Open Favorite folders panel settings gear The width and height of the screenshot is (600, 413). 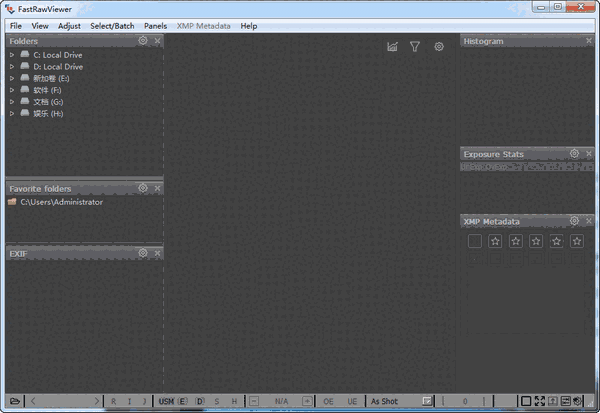(143, 188)
